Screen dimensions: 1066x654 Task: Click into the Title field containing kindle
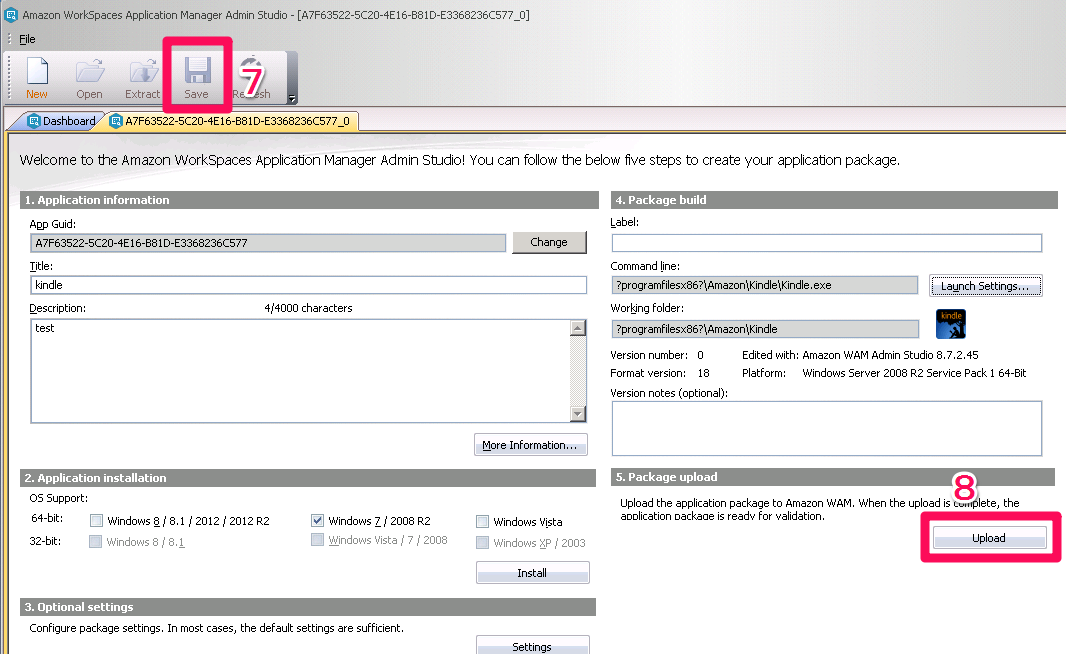point(308,285)
